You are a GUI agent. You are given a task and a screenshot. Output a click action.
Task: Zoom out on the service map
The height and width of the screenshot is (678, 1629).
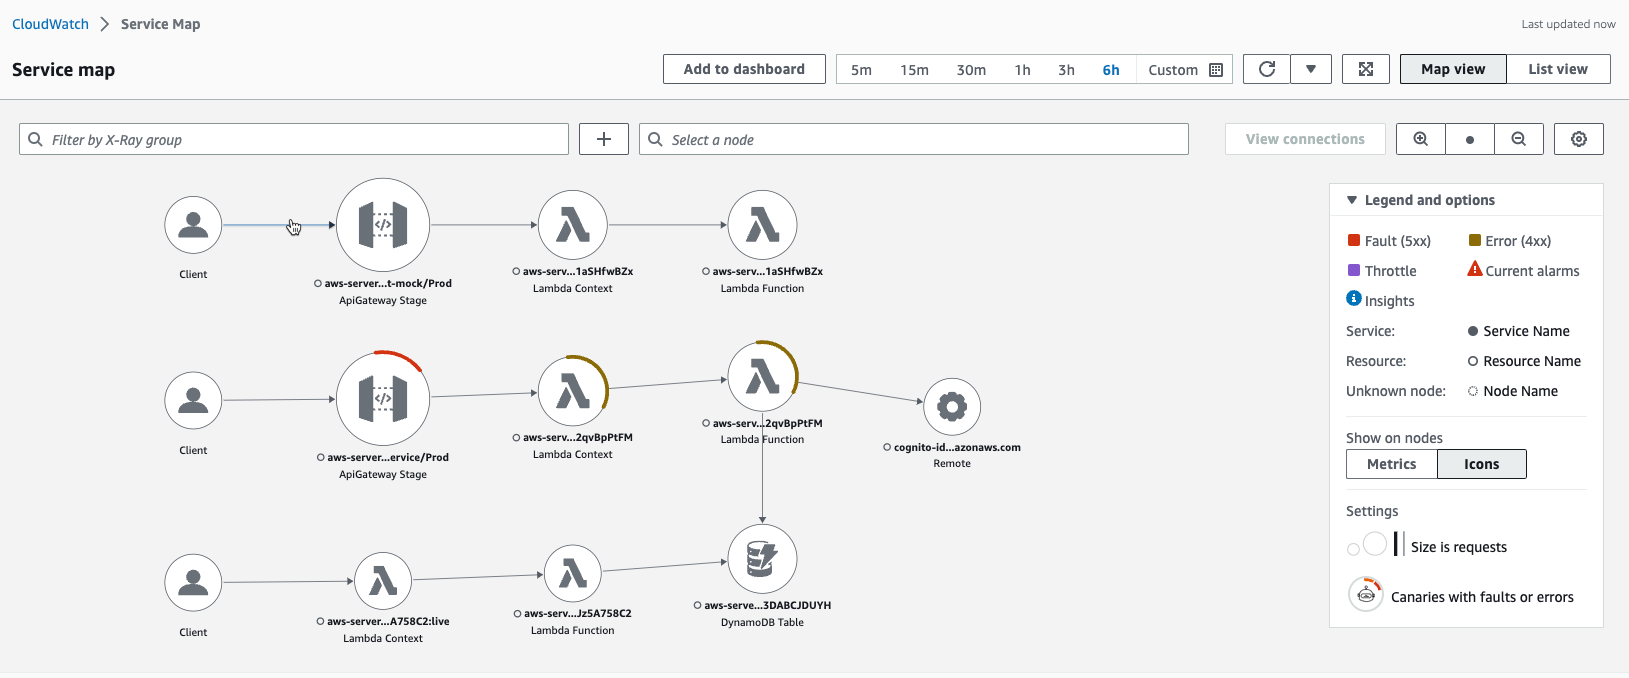1519,139
